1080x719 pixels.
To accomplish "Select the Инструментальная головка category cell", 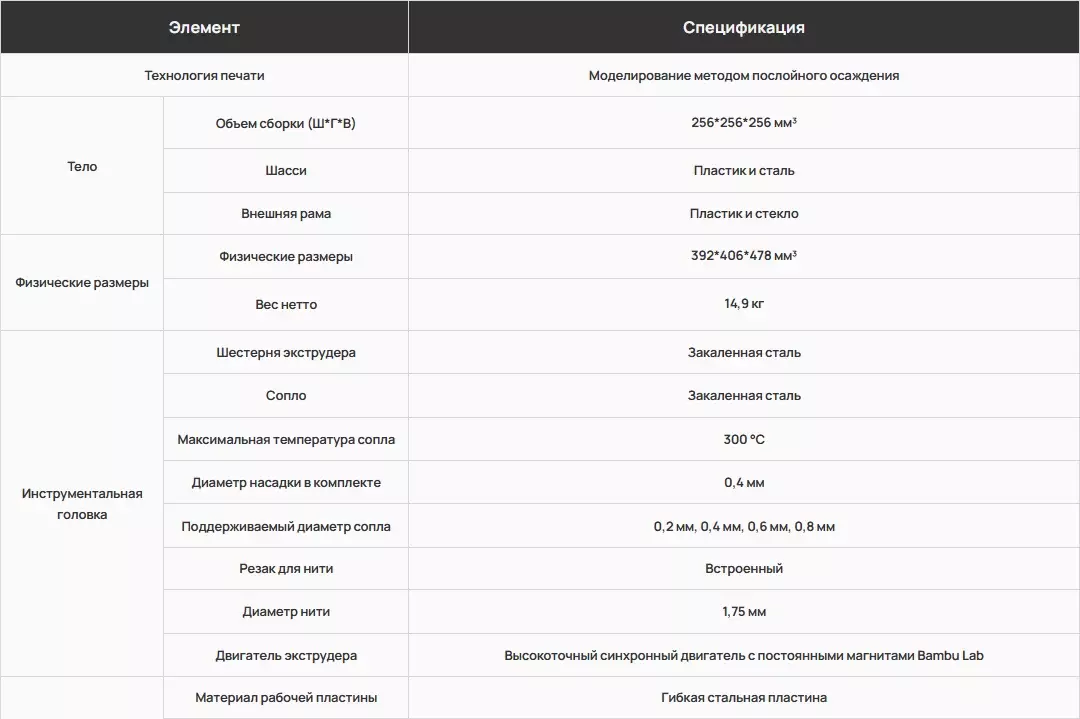I will (x=82, y=503).
